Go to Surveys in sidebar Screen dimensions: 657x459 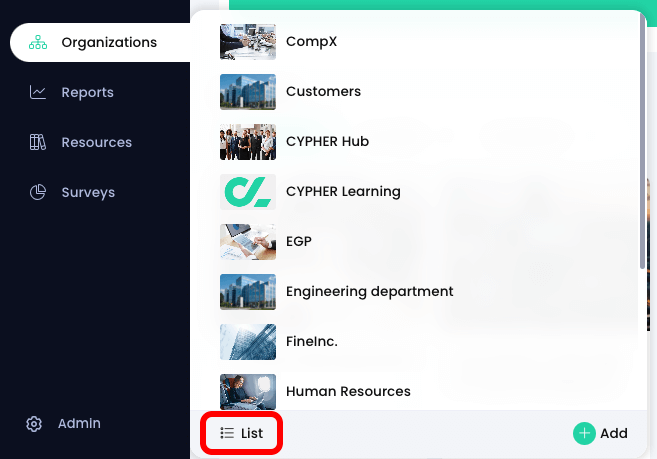point(88,192)
